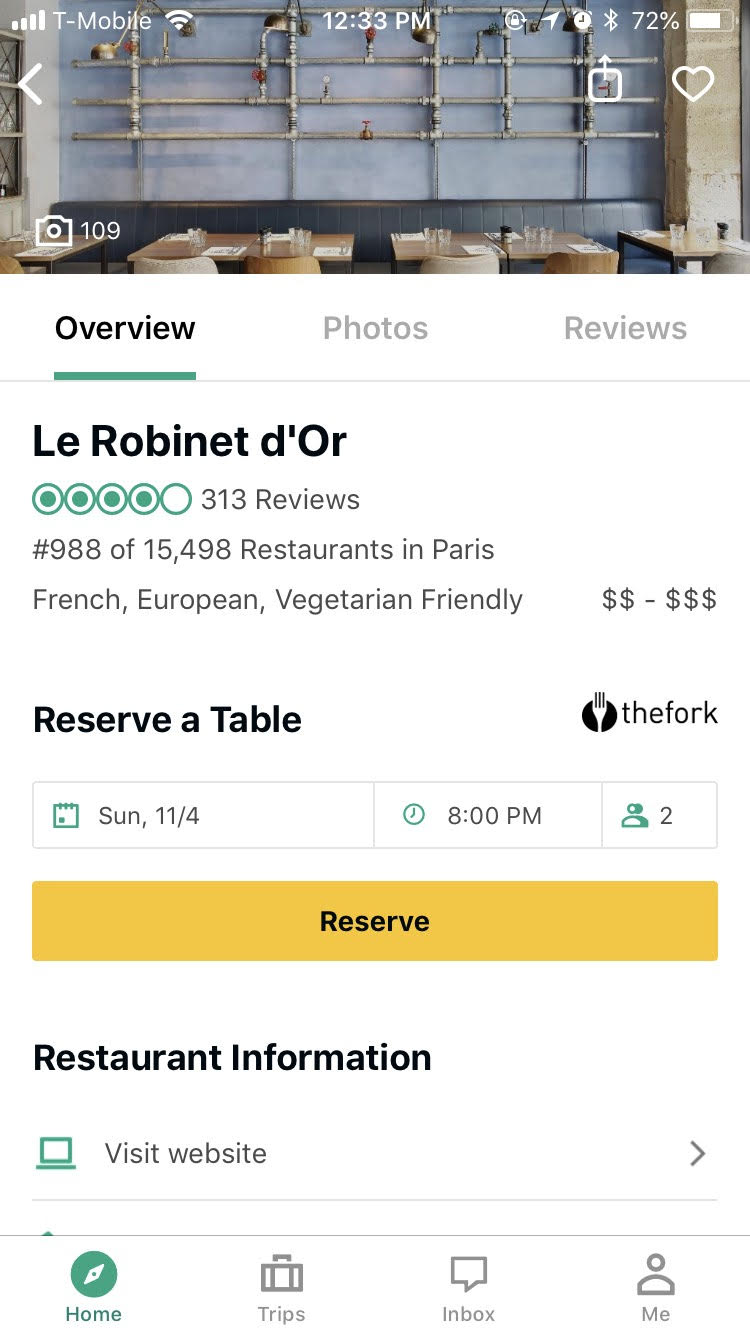
Task: Tap the green rating bubbles
Action: pos(111,499)
